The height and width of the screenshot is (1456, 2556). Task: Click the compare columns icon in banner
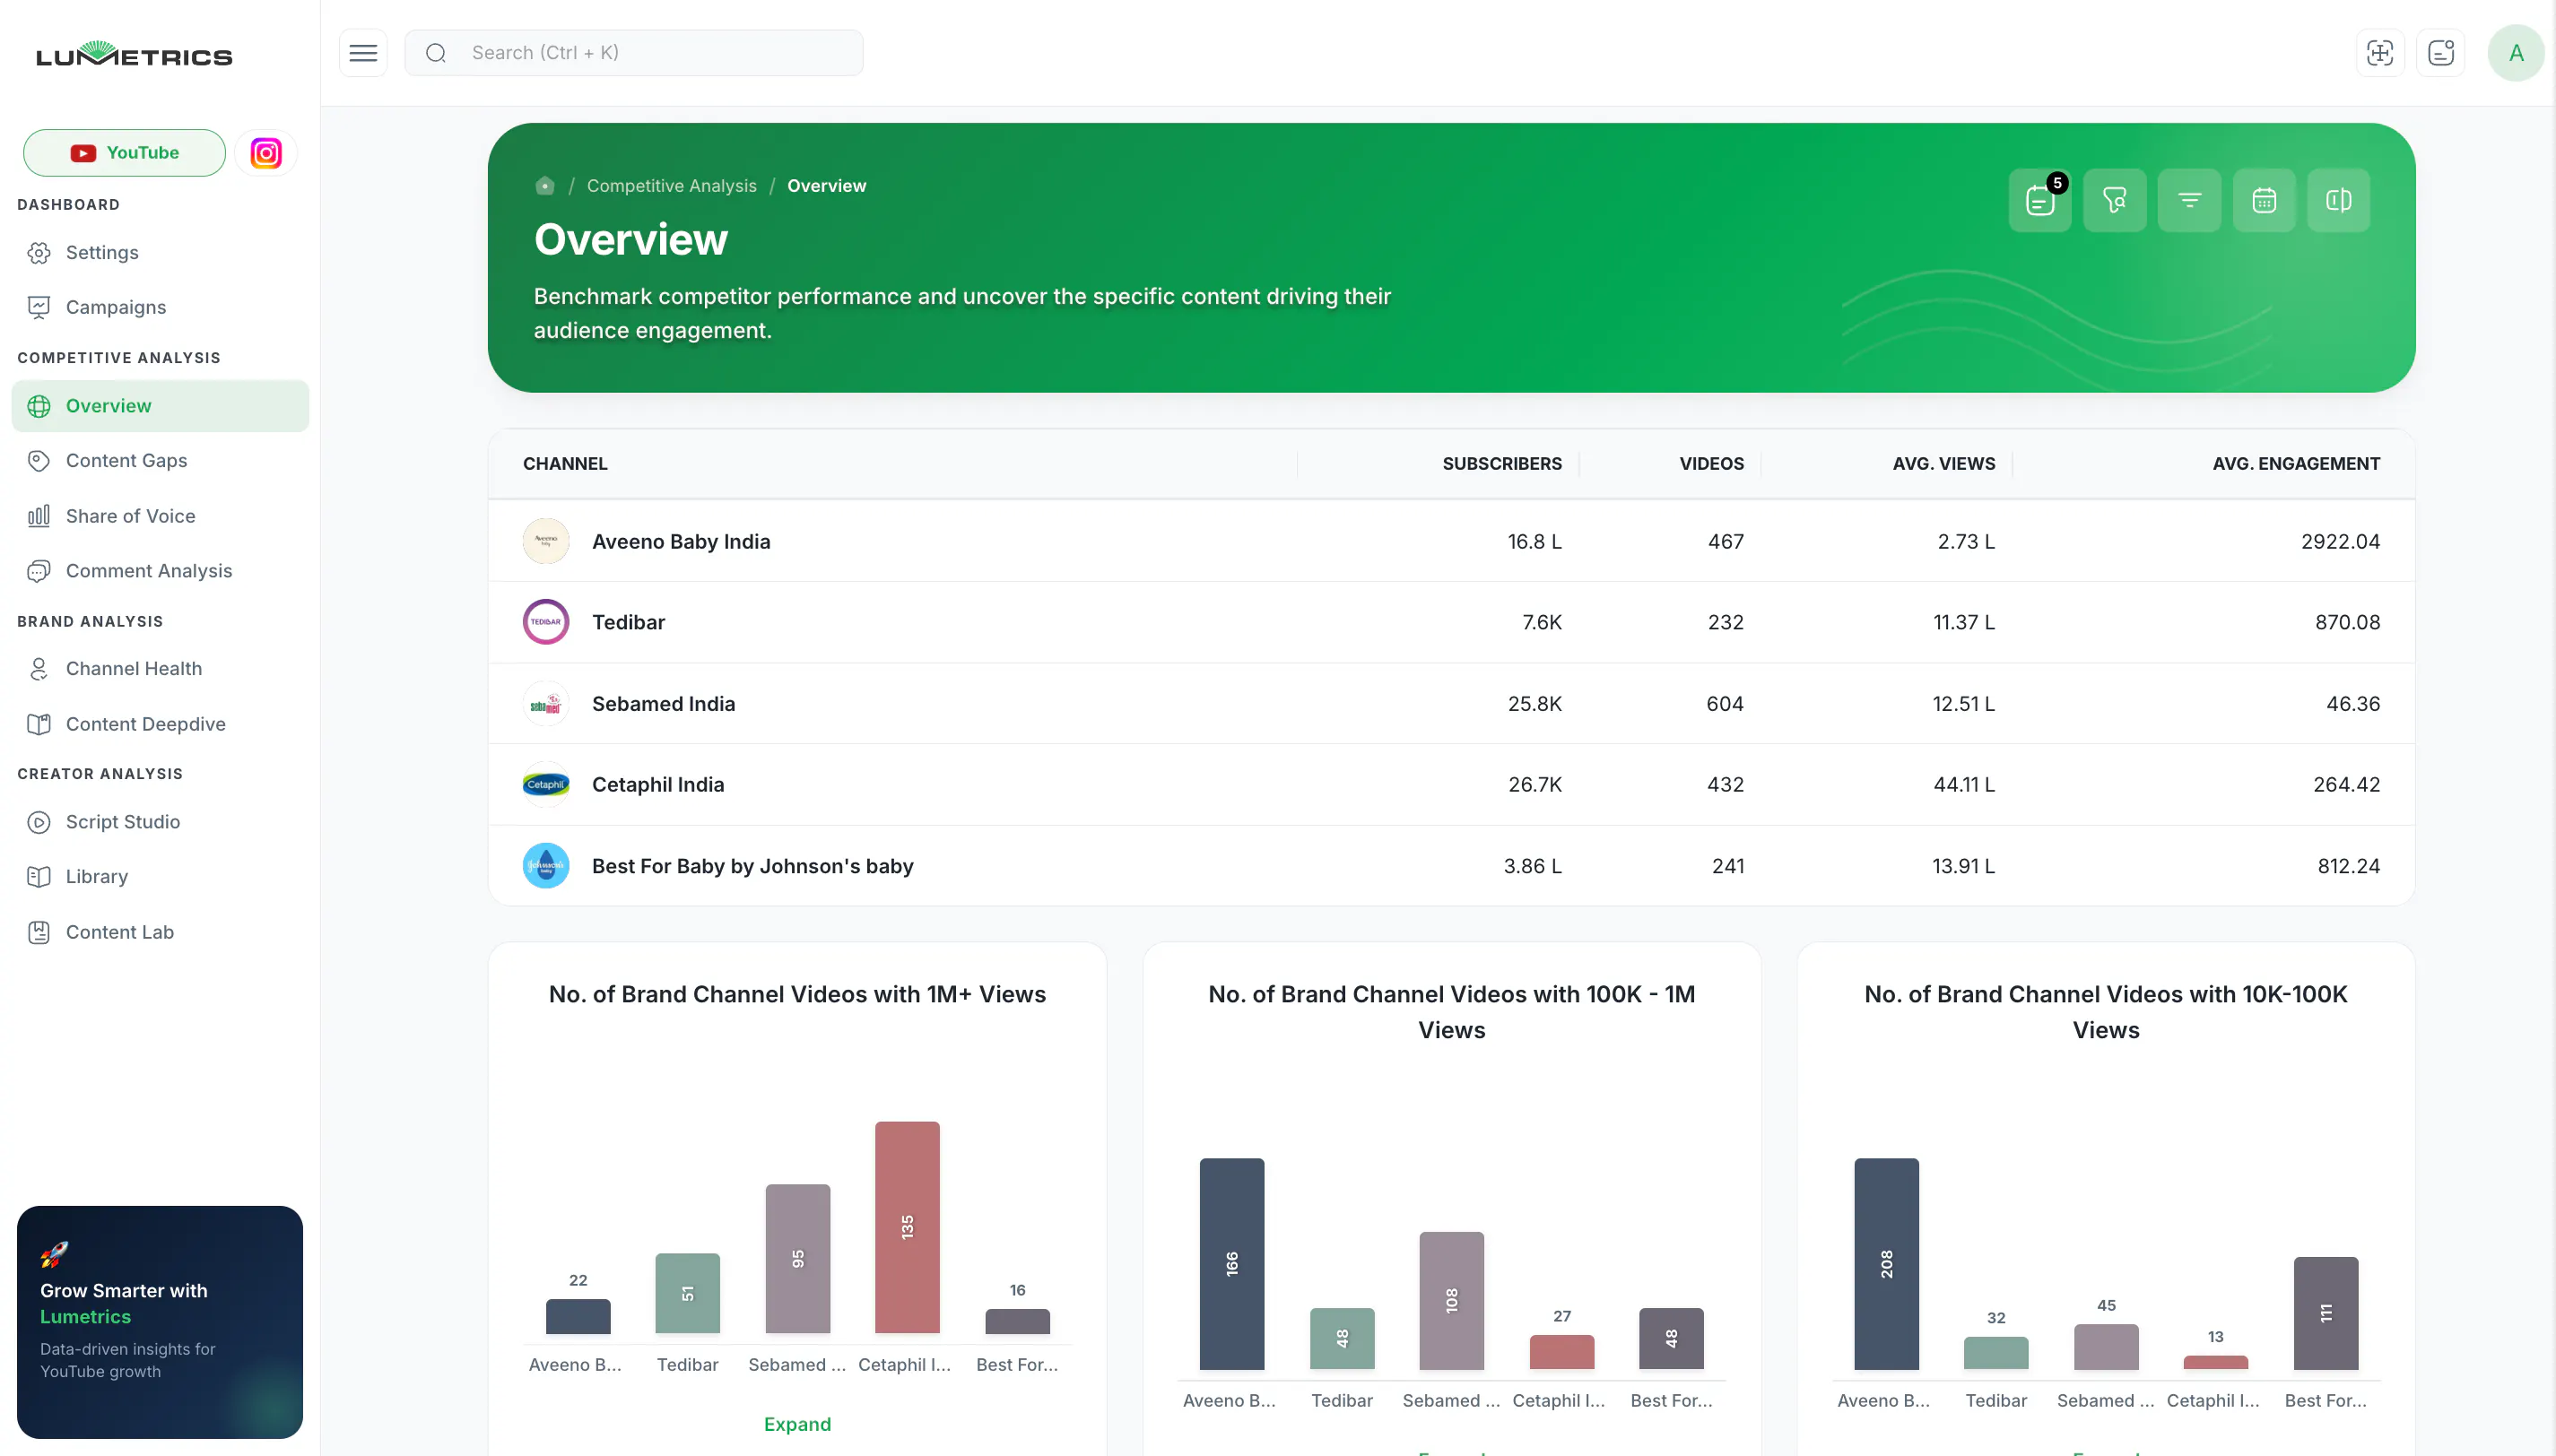coord(2338,200)
